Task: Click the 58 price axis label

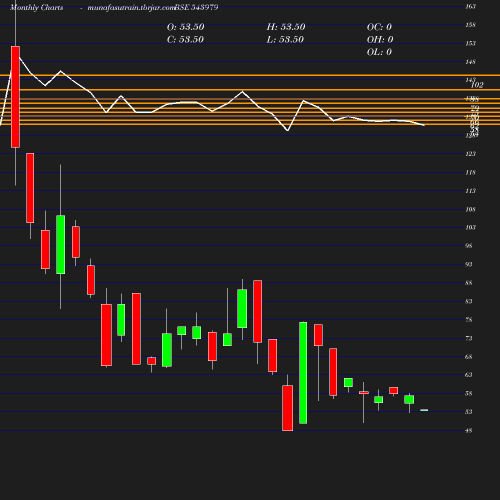Action: (469, 394)
